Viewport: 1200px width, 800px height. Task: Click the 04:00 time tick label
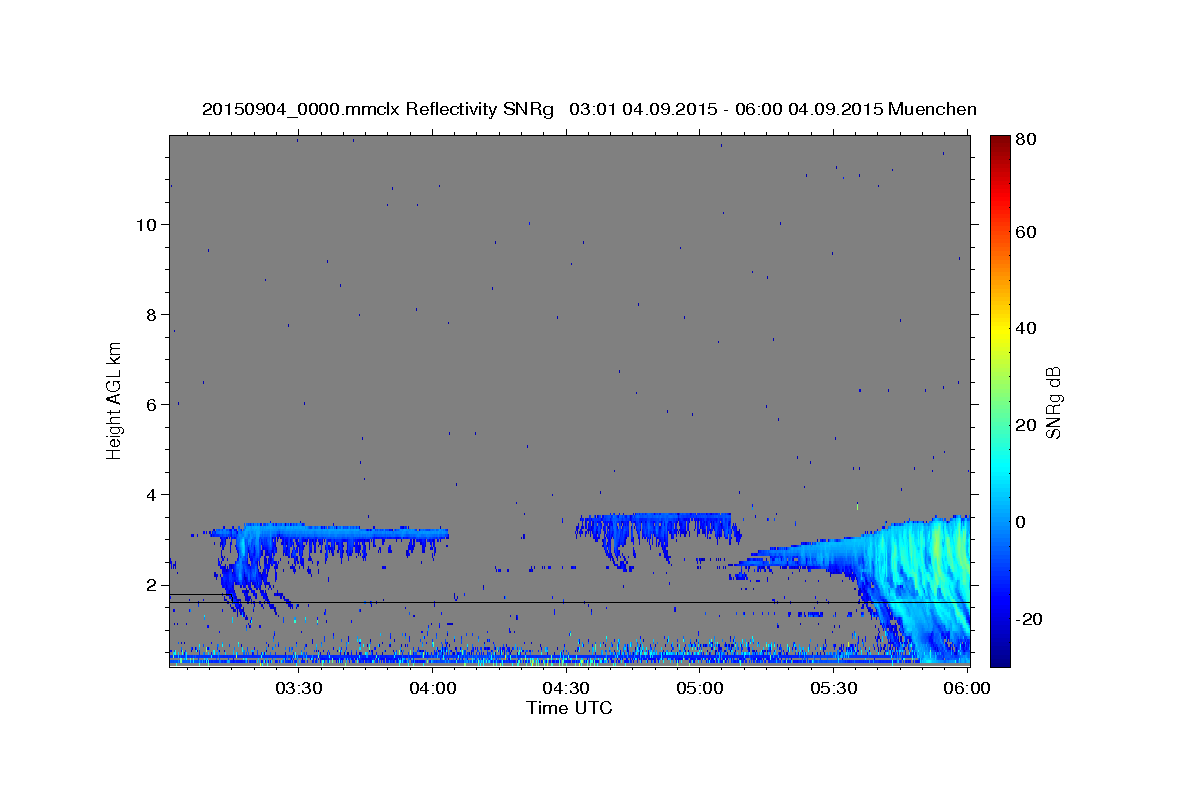[x=433, y=689]
